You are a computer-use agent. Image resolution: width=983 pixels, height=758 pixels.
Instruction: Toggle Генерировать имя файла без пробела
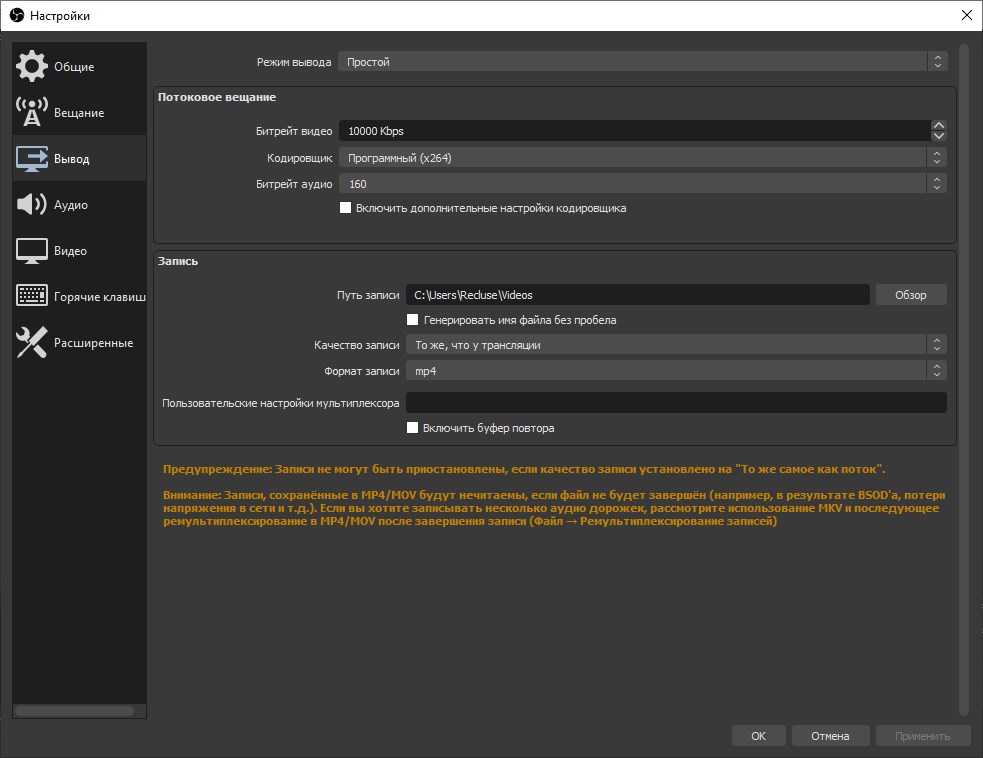(413, 320)
